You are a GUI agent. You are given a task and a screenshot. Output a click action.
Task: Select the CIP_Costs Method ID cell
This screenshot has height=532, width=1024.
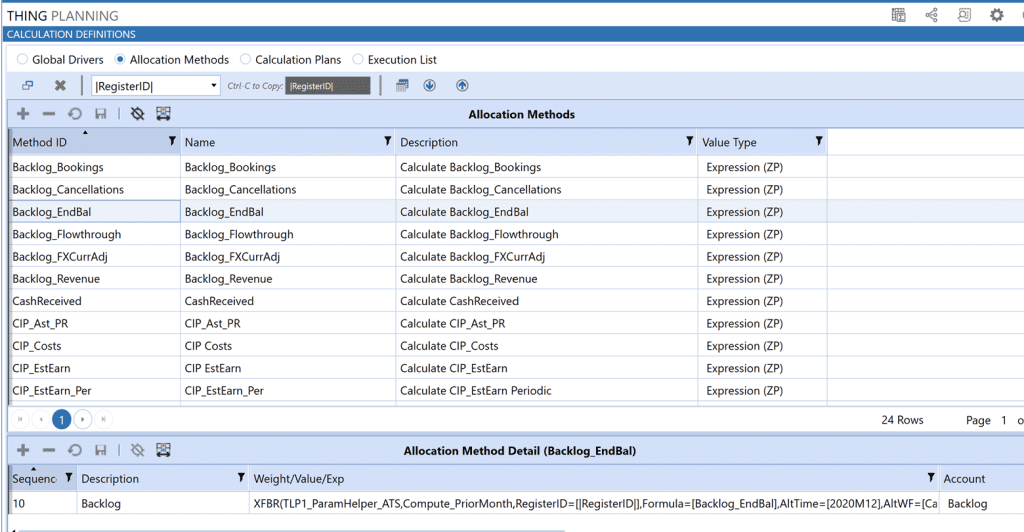95,345
